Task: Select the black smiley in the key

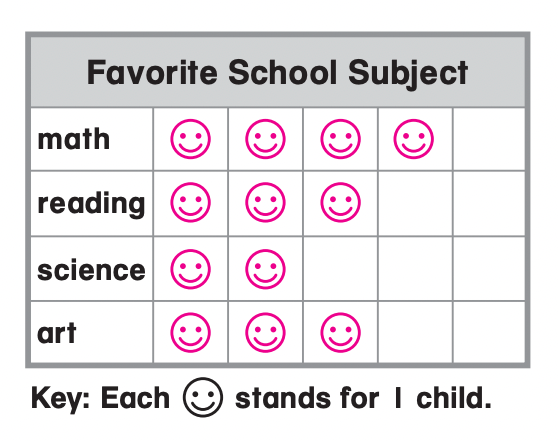Action: pos(203,397)
